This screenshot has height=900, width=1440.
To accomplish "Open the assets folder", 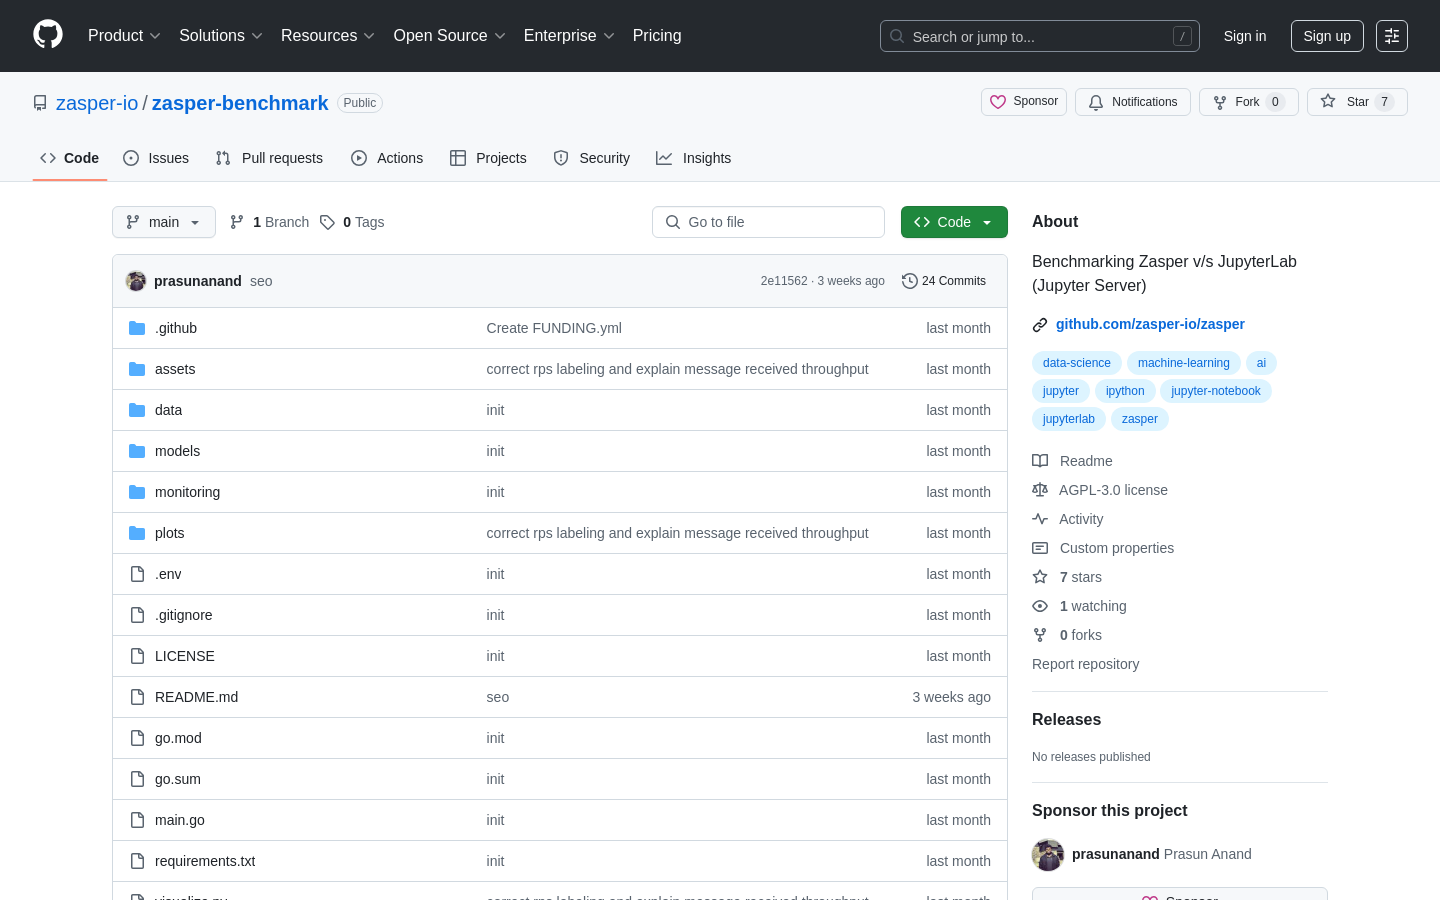I will point(175,369).
